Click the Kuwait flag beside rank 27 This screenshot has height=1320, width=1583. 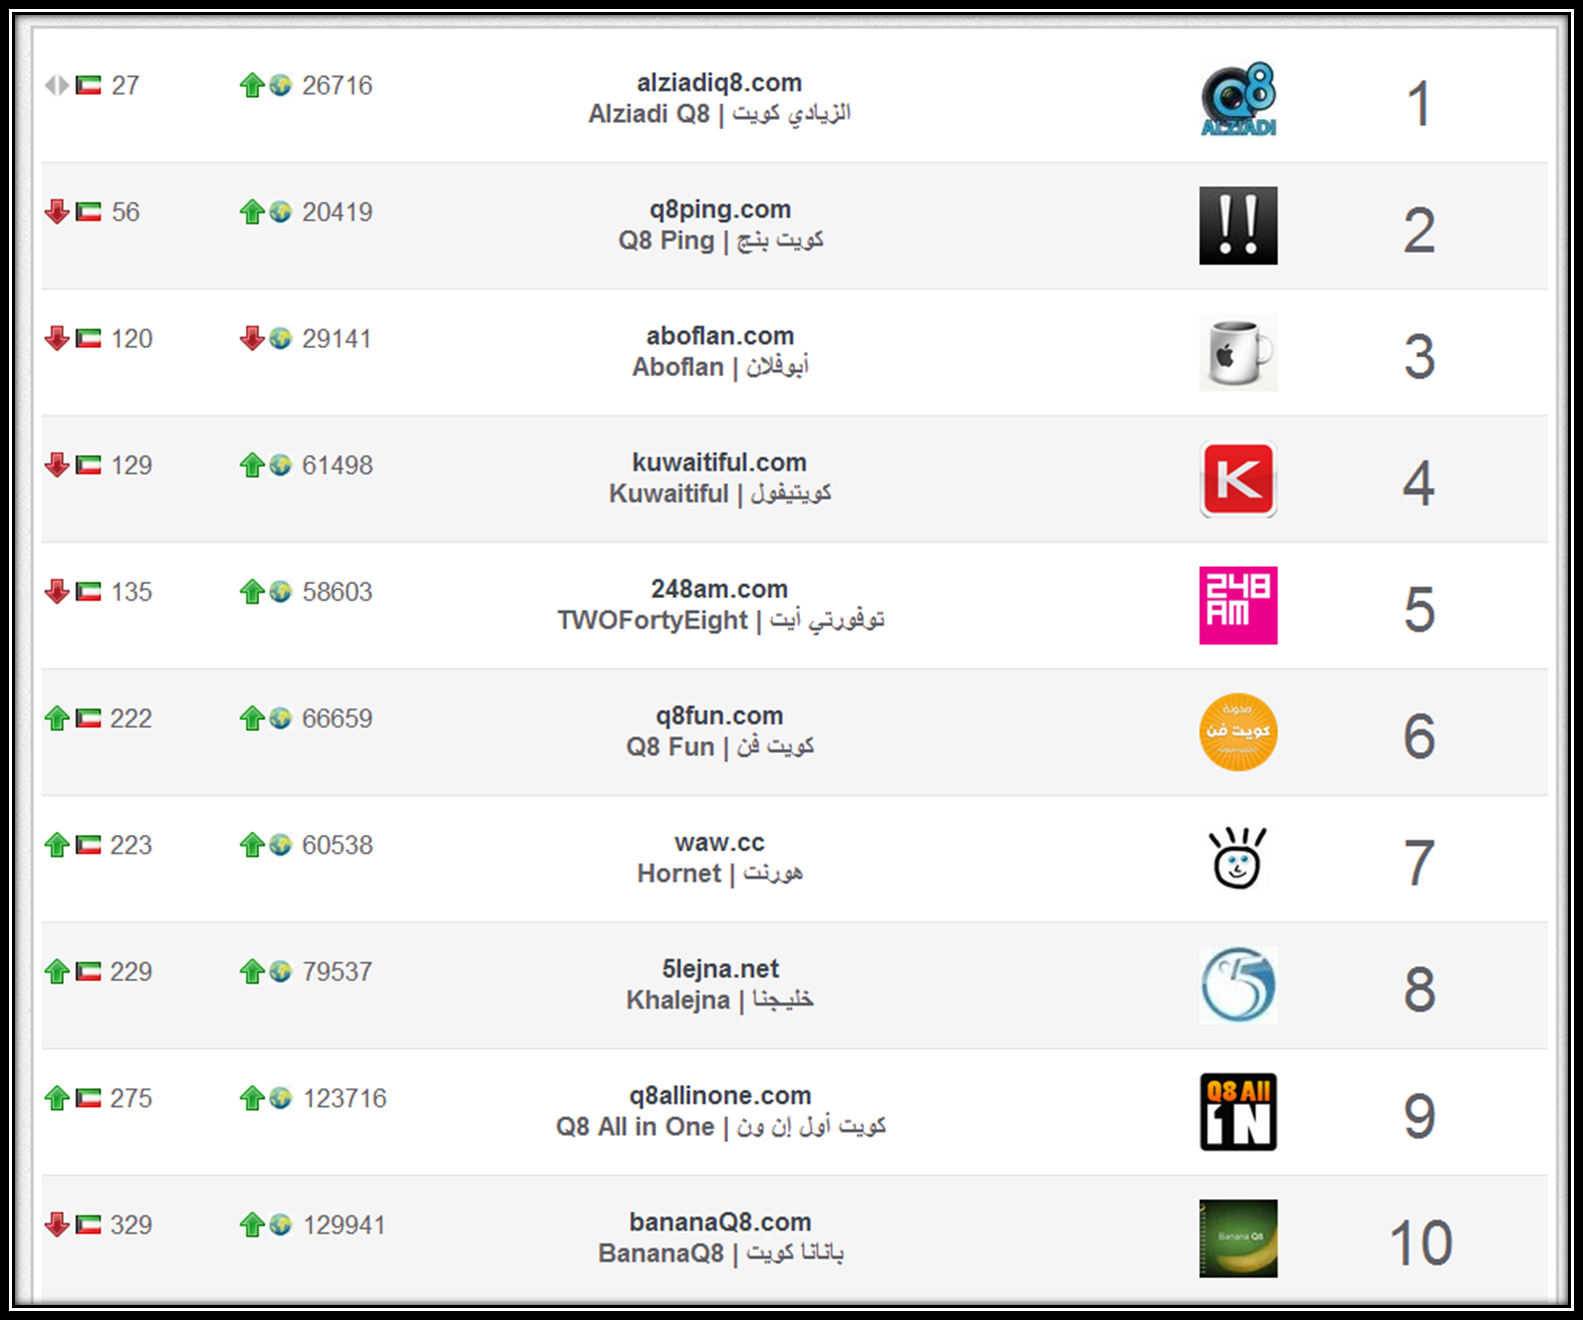89,85
